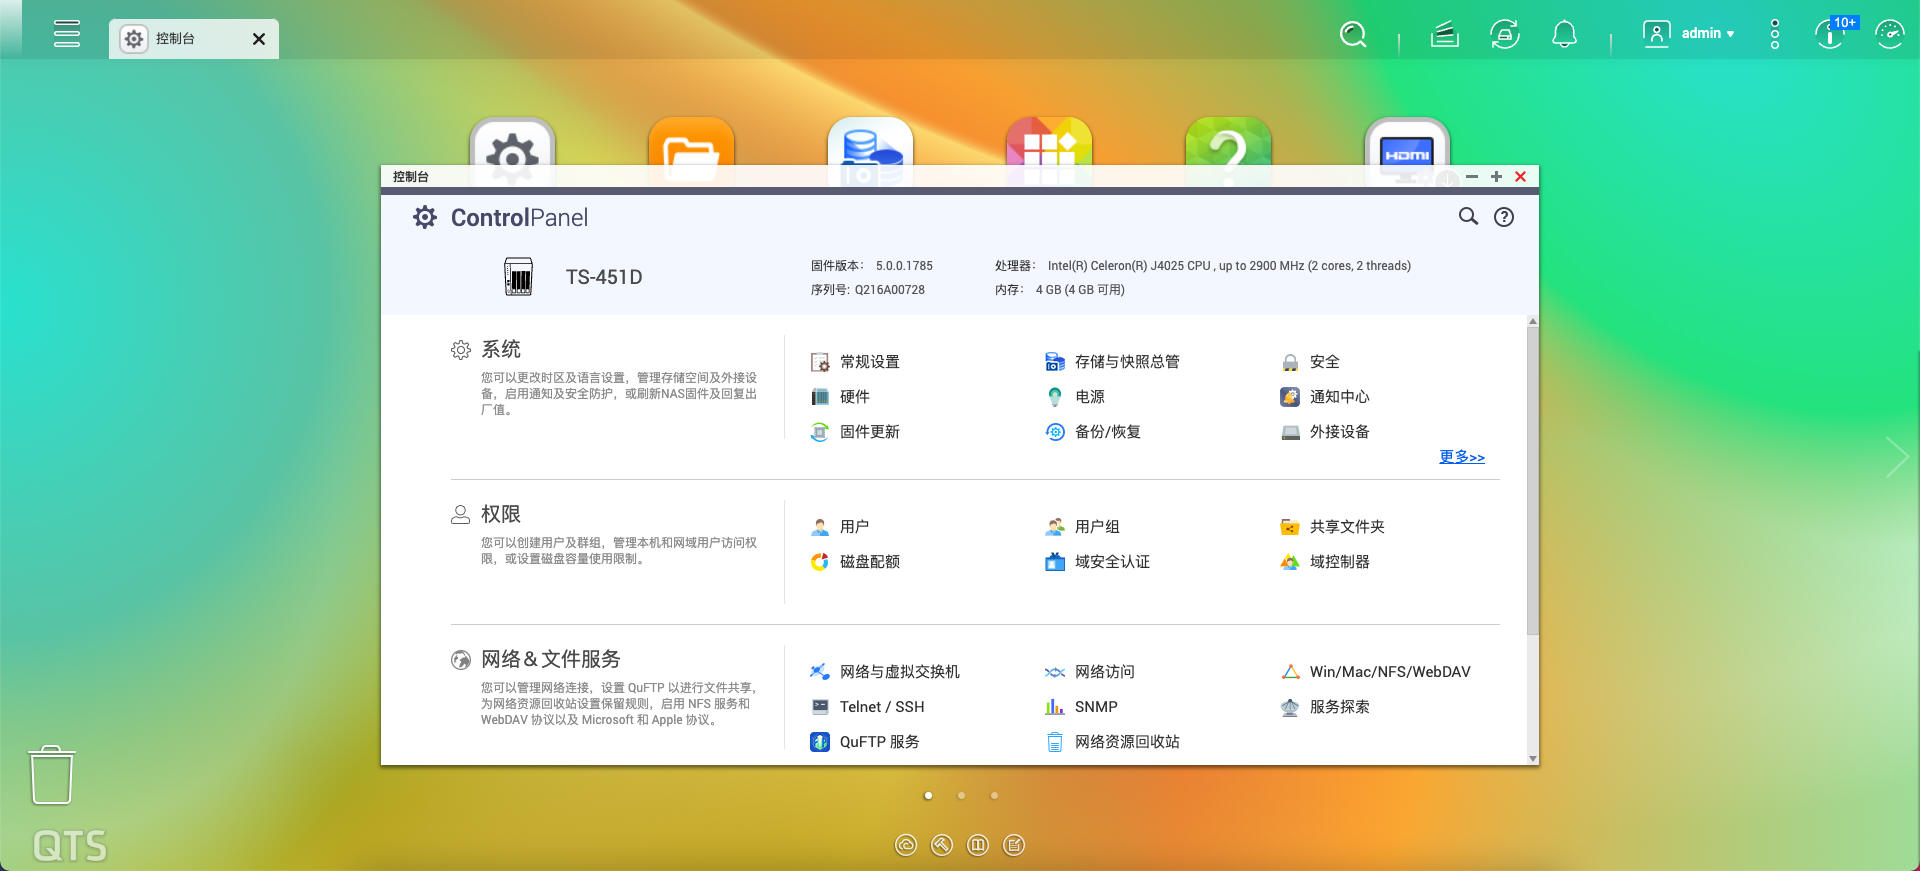Open Telnet / SSH settings
This screenshot has height=871, width=1920.
coord(867,707)
